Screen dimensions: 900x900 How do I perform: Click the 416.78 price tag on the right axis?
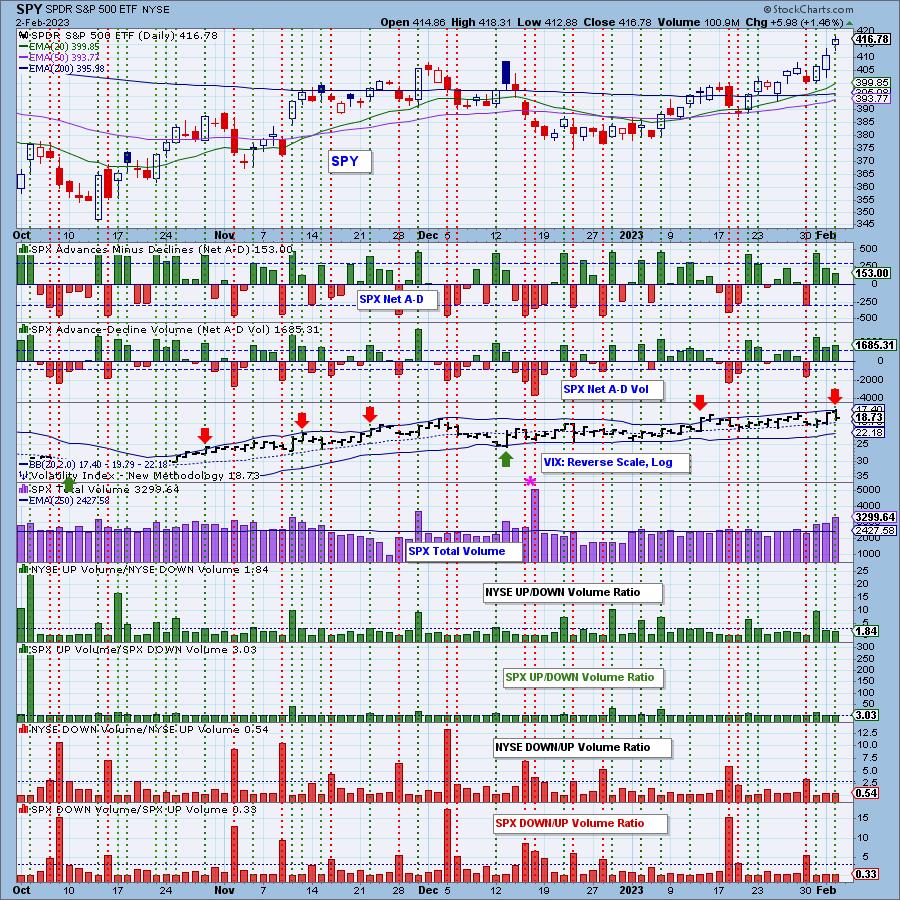tap(872, 40)
